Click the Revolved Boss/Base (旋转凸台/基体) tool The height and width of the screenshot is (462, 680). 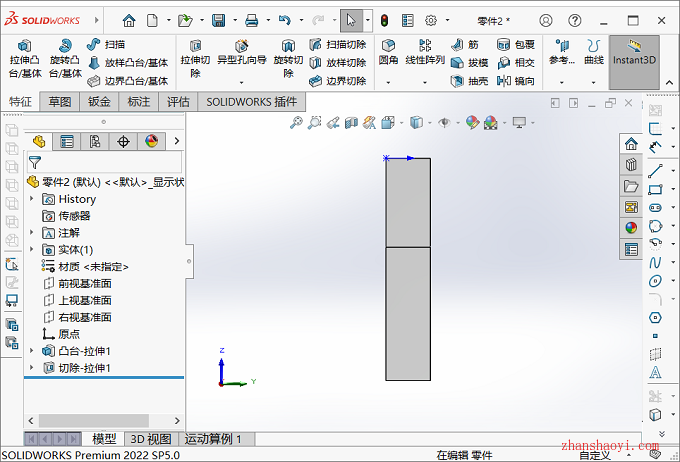coord(65,59)
